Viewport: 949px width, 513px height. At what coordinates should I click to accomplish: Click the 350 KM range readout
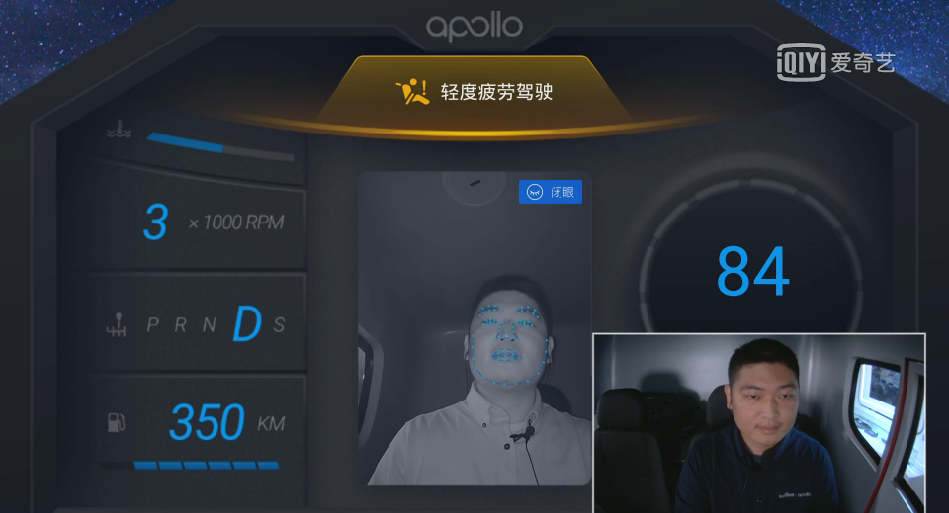tap(227, 422)
